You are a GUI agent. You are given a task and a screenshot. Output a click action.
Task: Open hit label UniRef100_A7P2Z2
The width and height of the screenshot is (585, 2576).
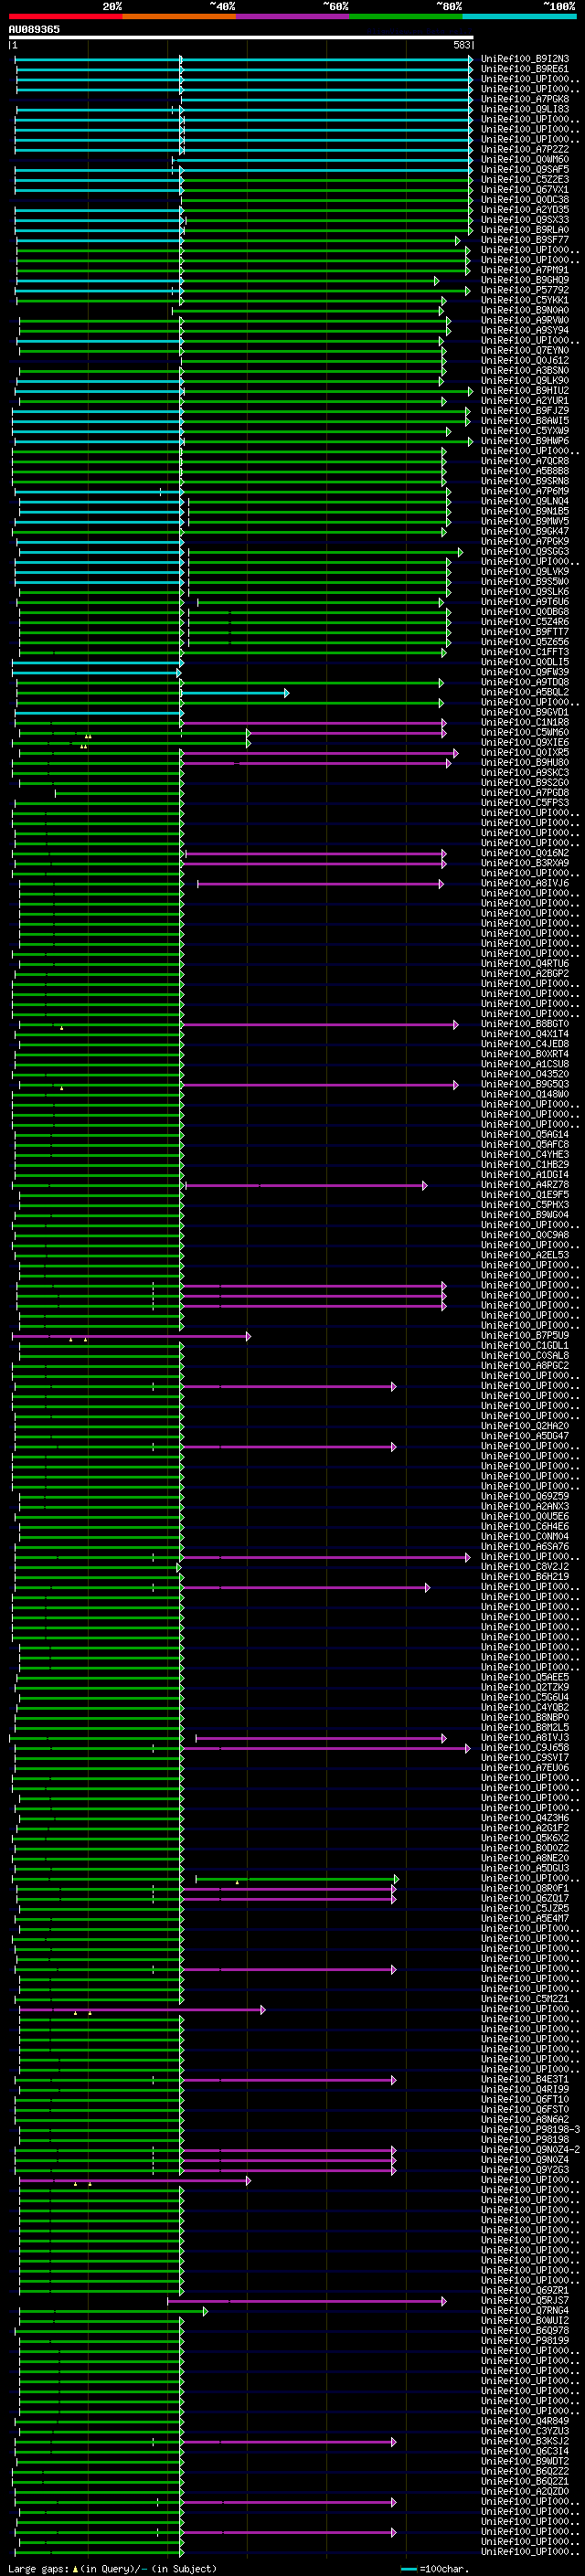(x=525, y=150)
